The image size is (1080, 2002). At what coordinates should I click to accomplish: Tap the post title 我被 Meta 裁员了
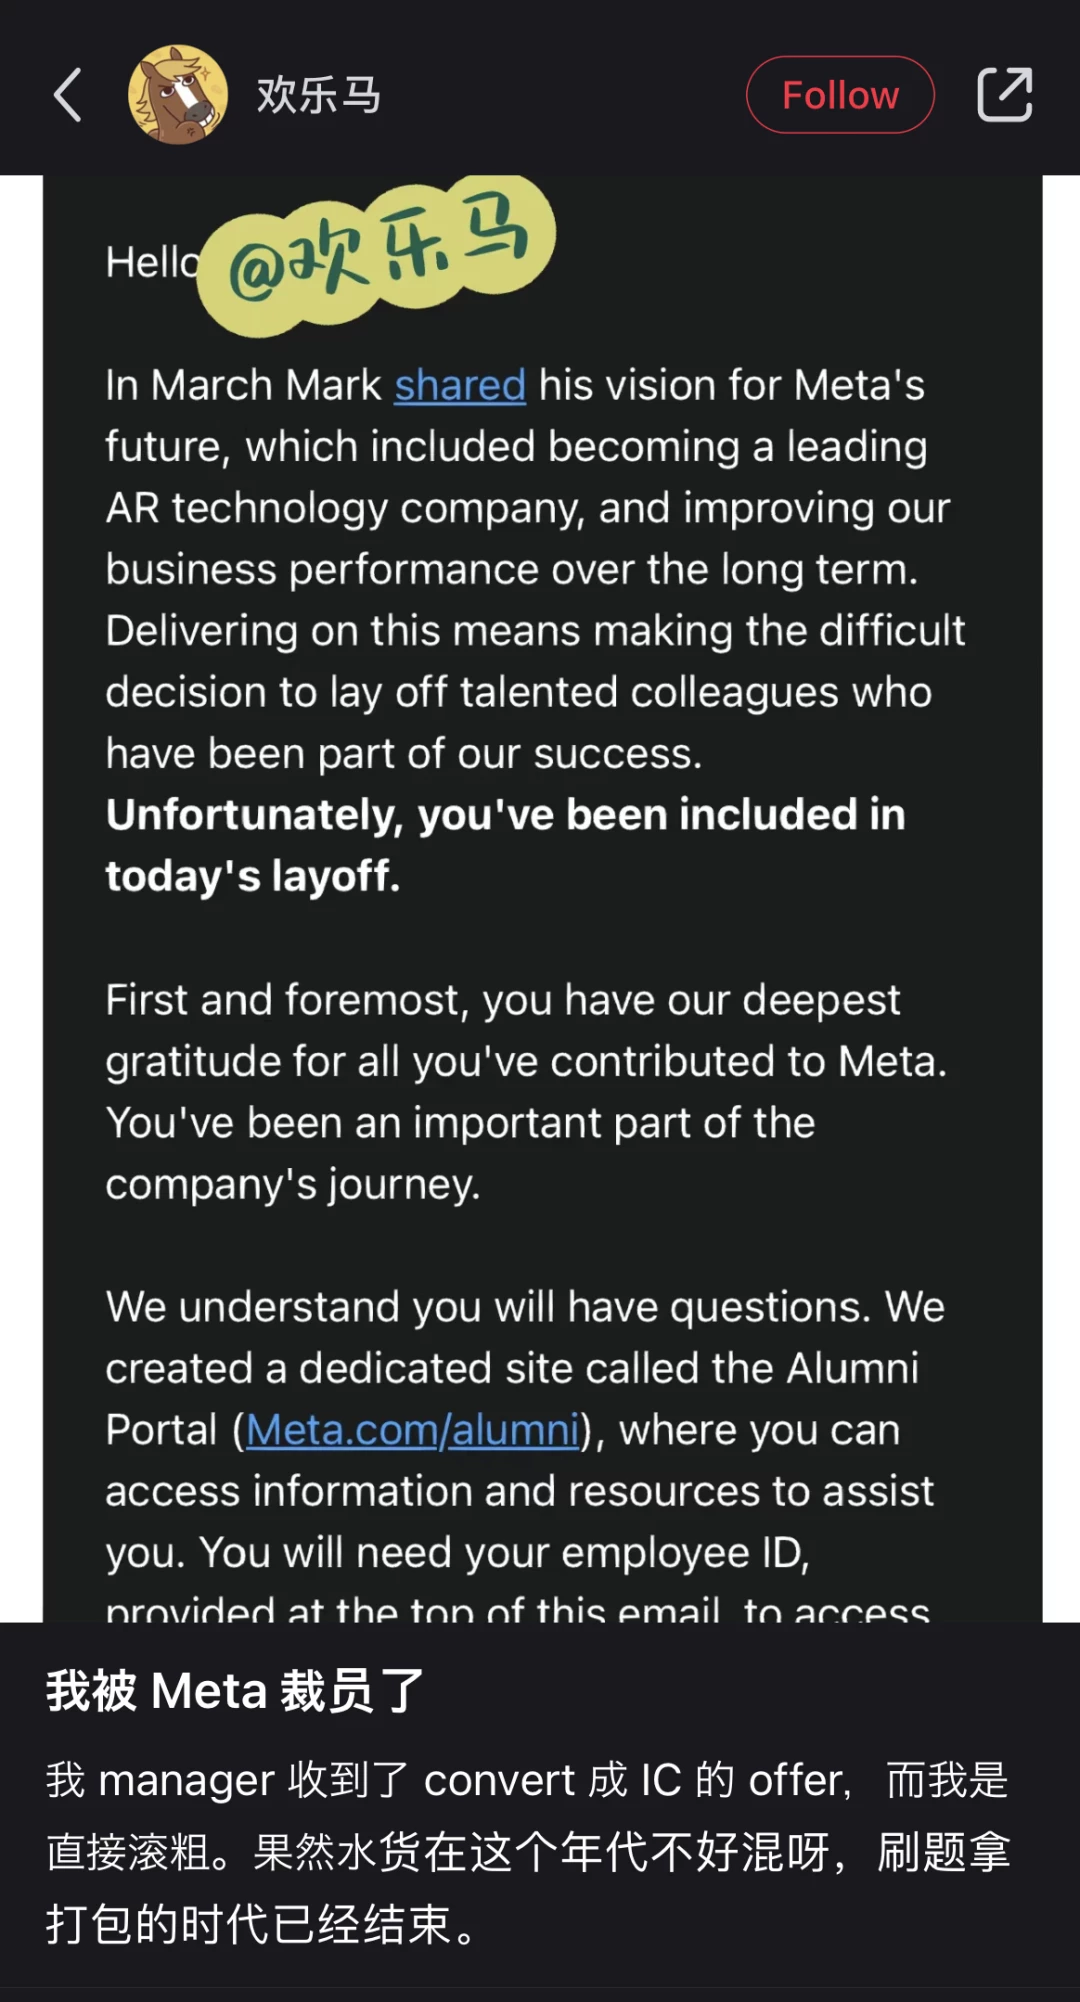coord(235,1691)
